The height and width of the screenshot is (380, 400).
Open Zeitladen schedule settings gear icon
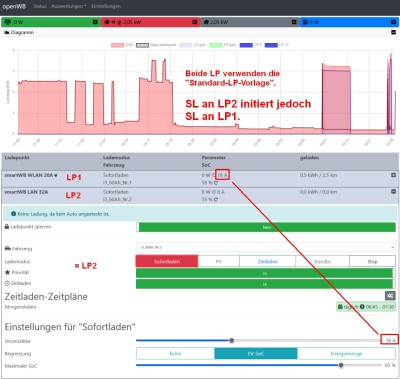[x=390, y=296]
